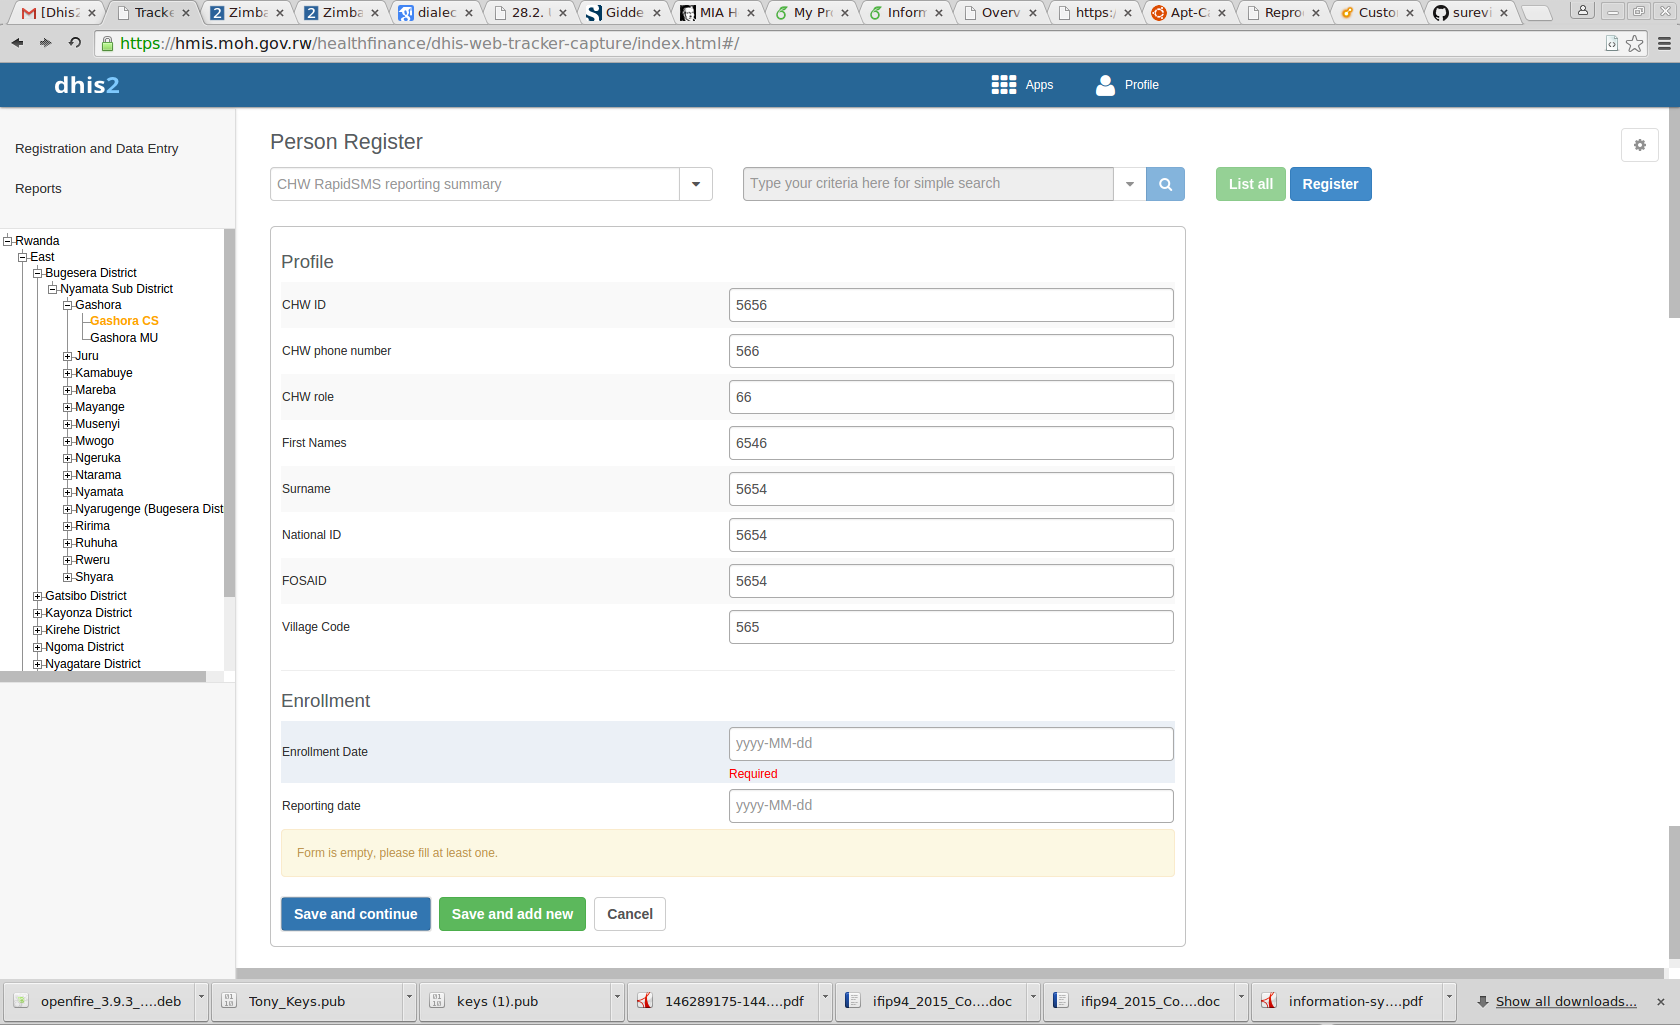Click the Enrollment Date field

(950, 744)
